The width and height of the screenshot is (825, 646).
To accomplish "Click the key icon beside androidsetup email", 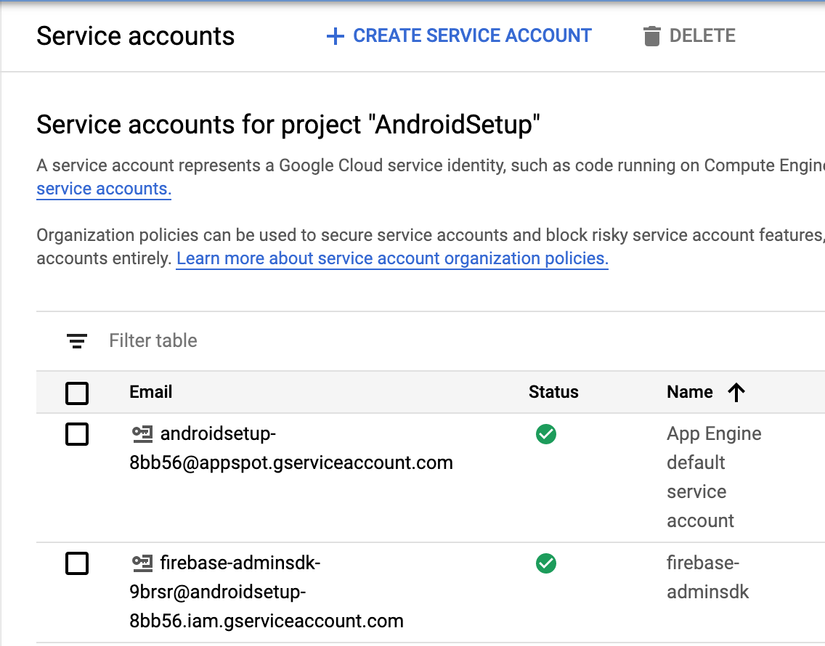I will 142,434.
